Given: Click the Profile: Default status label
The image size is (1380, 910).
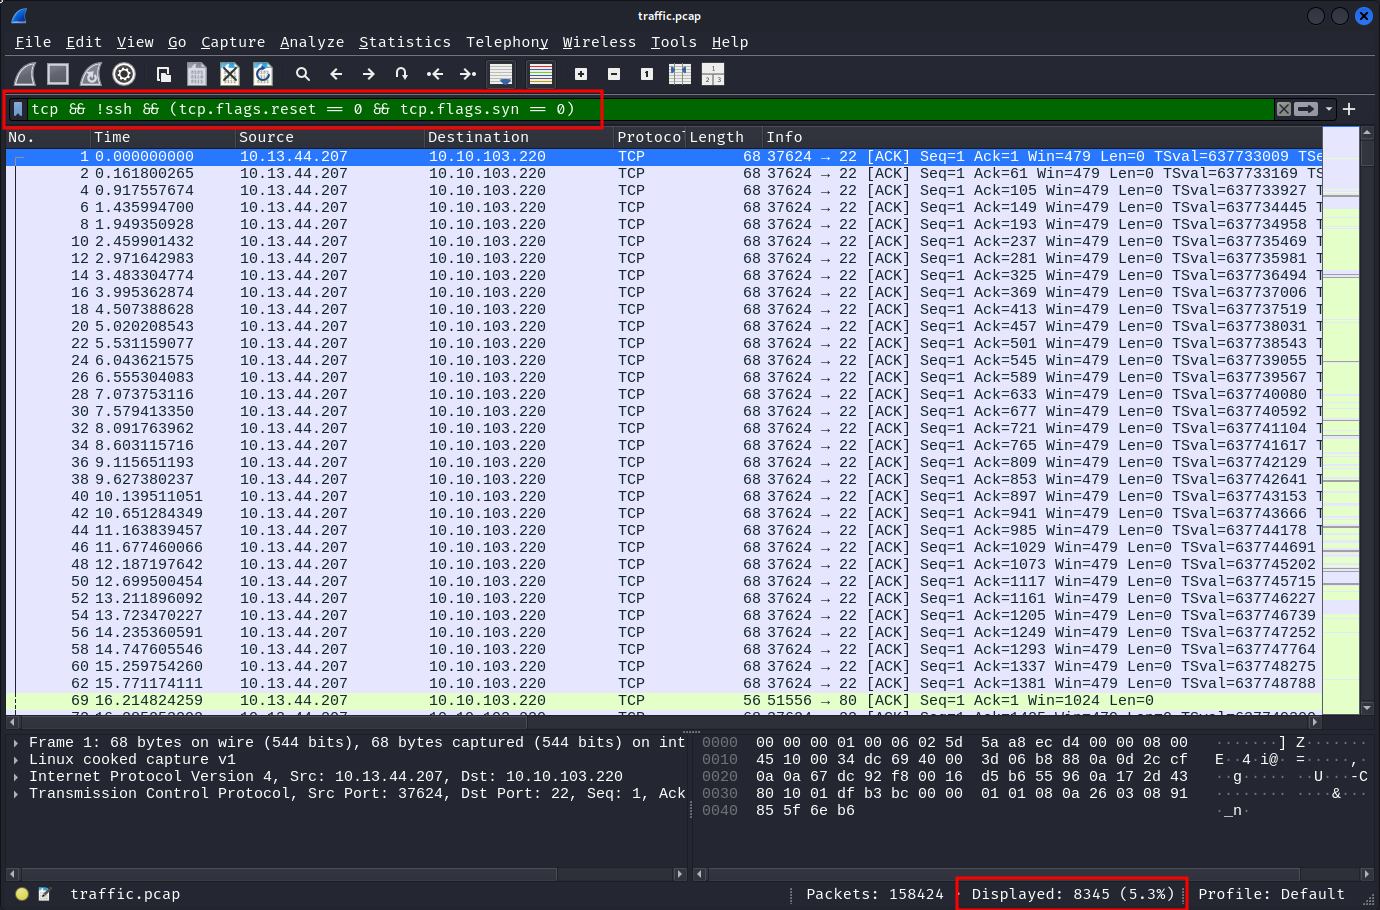Looking at the screenshot, I should coord(1270,894).
